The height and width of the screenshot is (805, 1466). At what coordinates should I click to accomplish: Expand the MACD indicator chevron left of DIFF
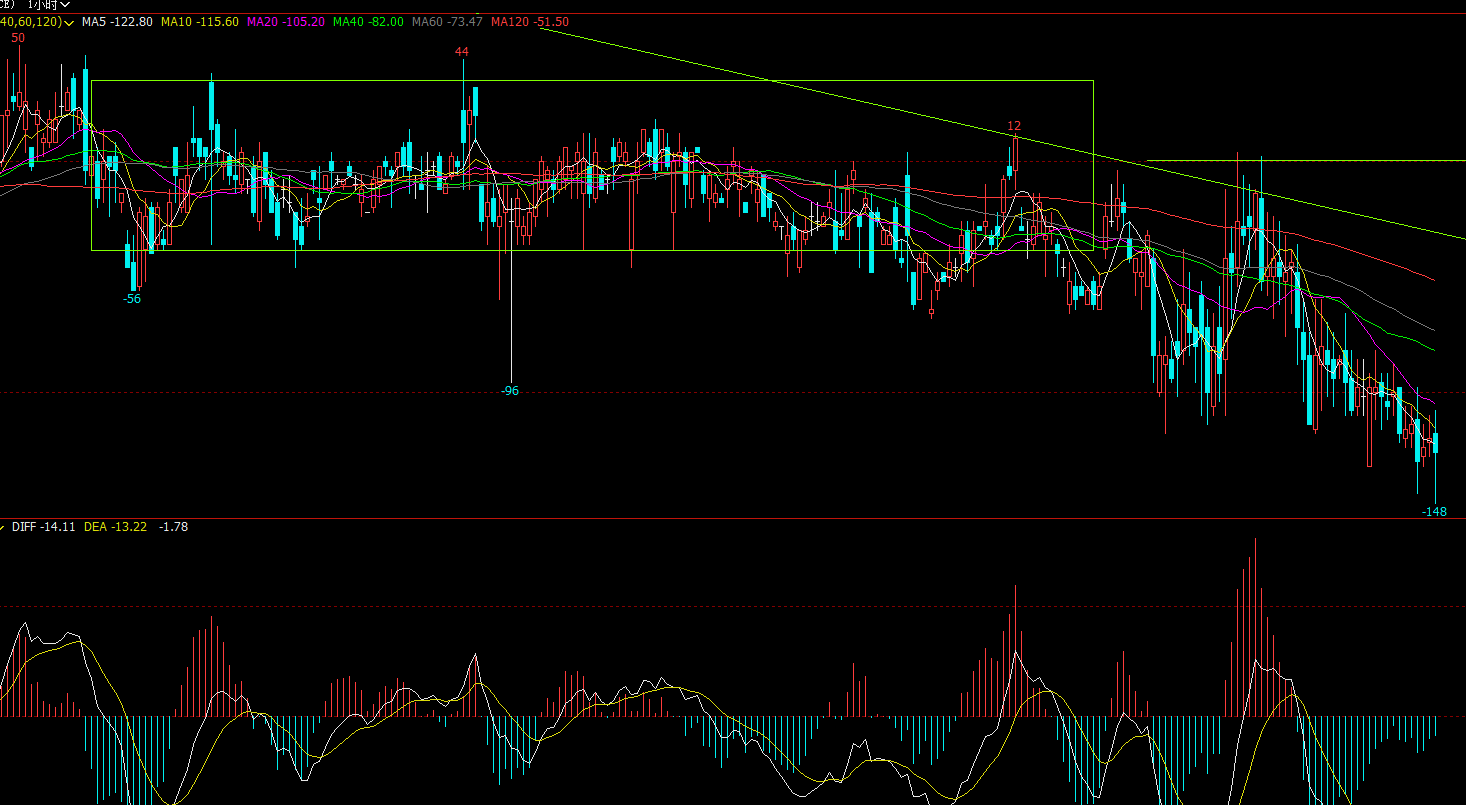(3, 527)
